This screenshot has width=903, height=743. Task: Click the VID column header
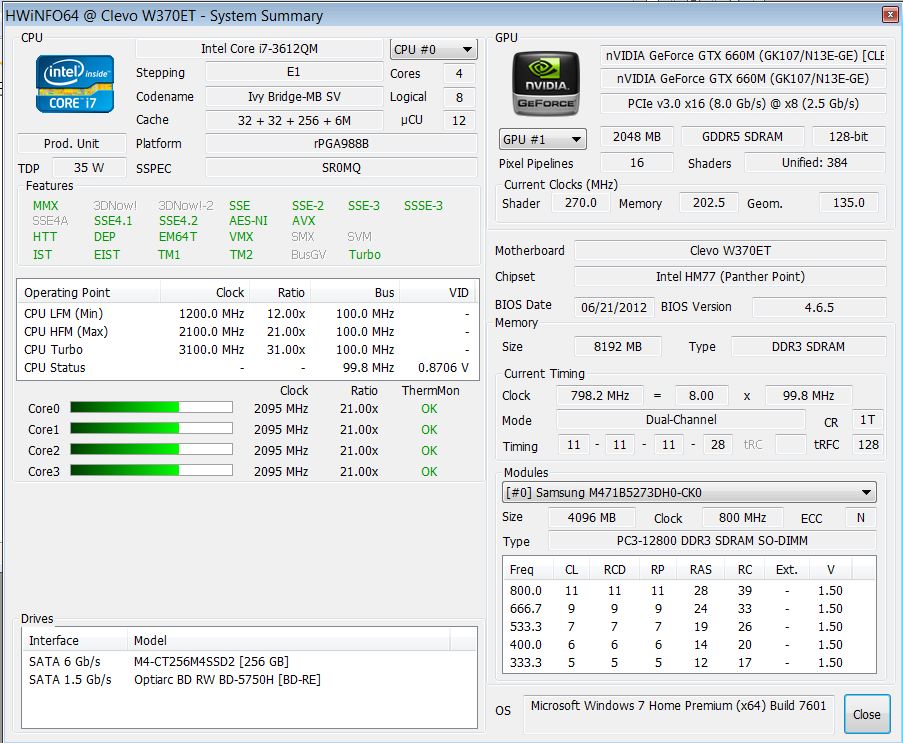(438, 293)
